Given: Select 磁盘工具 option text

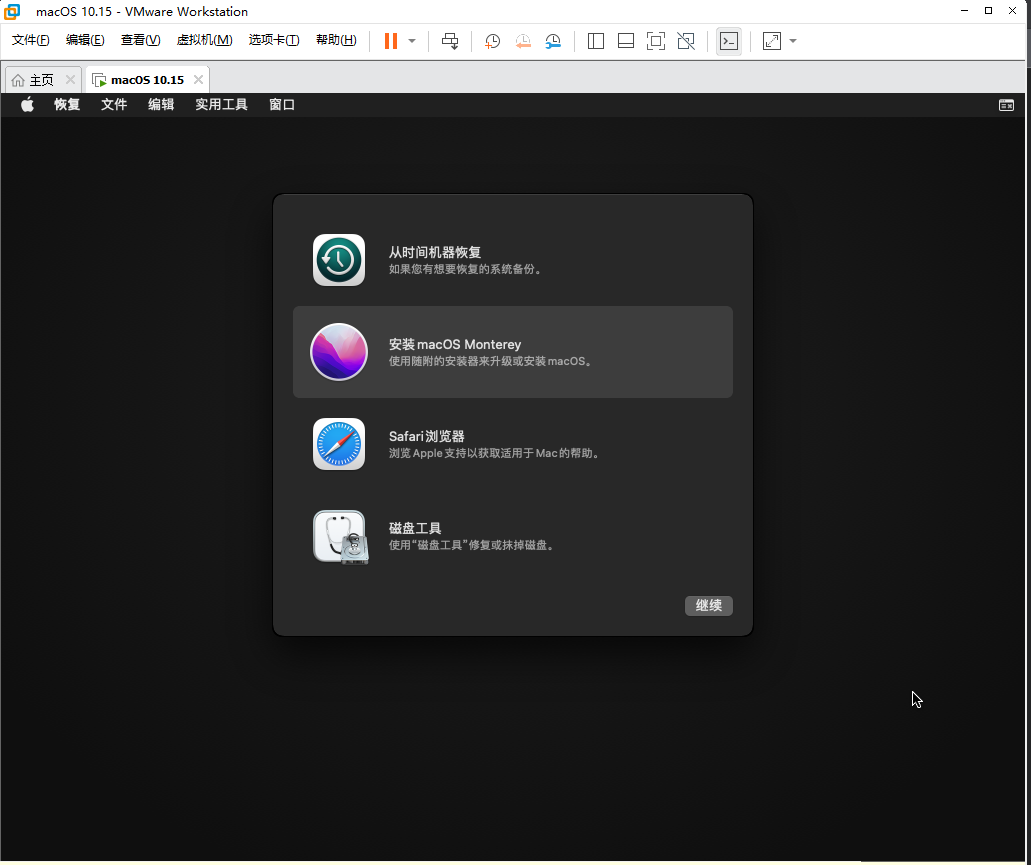Looking at the screenshot, I should pyautogui.click(x=415, y=528).
